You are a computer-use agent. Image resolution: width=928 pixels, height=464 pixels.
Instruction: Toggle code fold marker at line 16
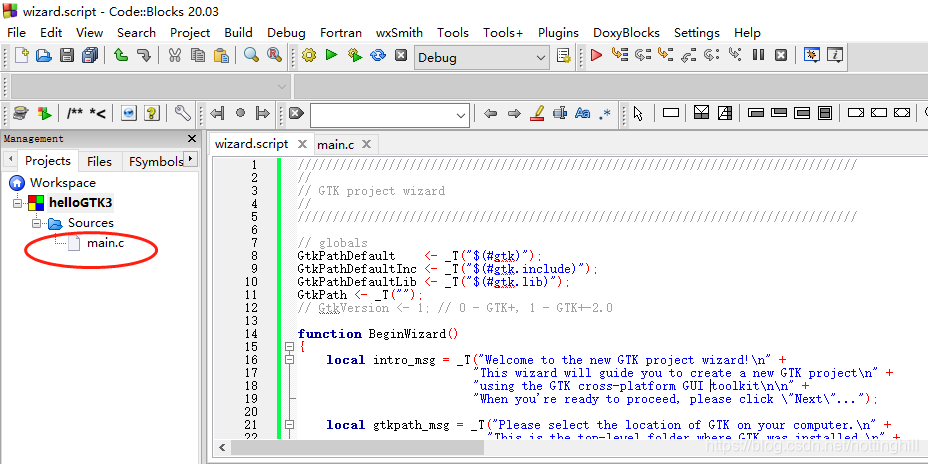(x=289, y=360)
